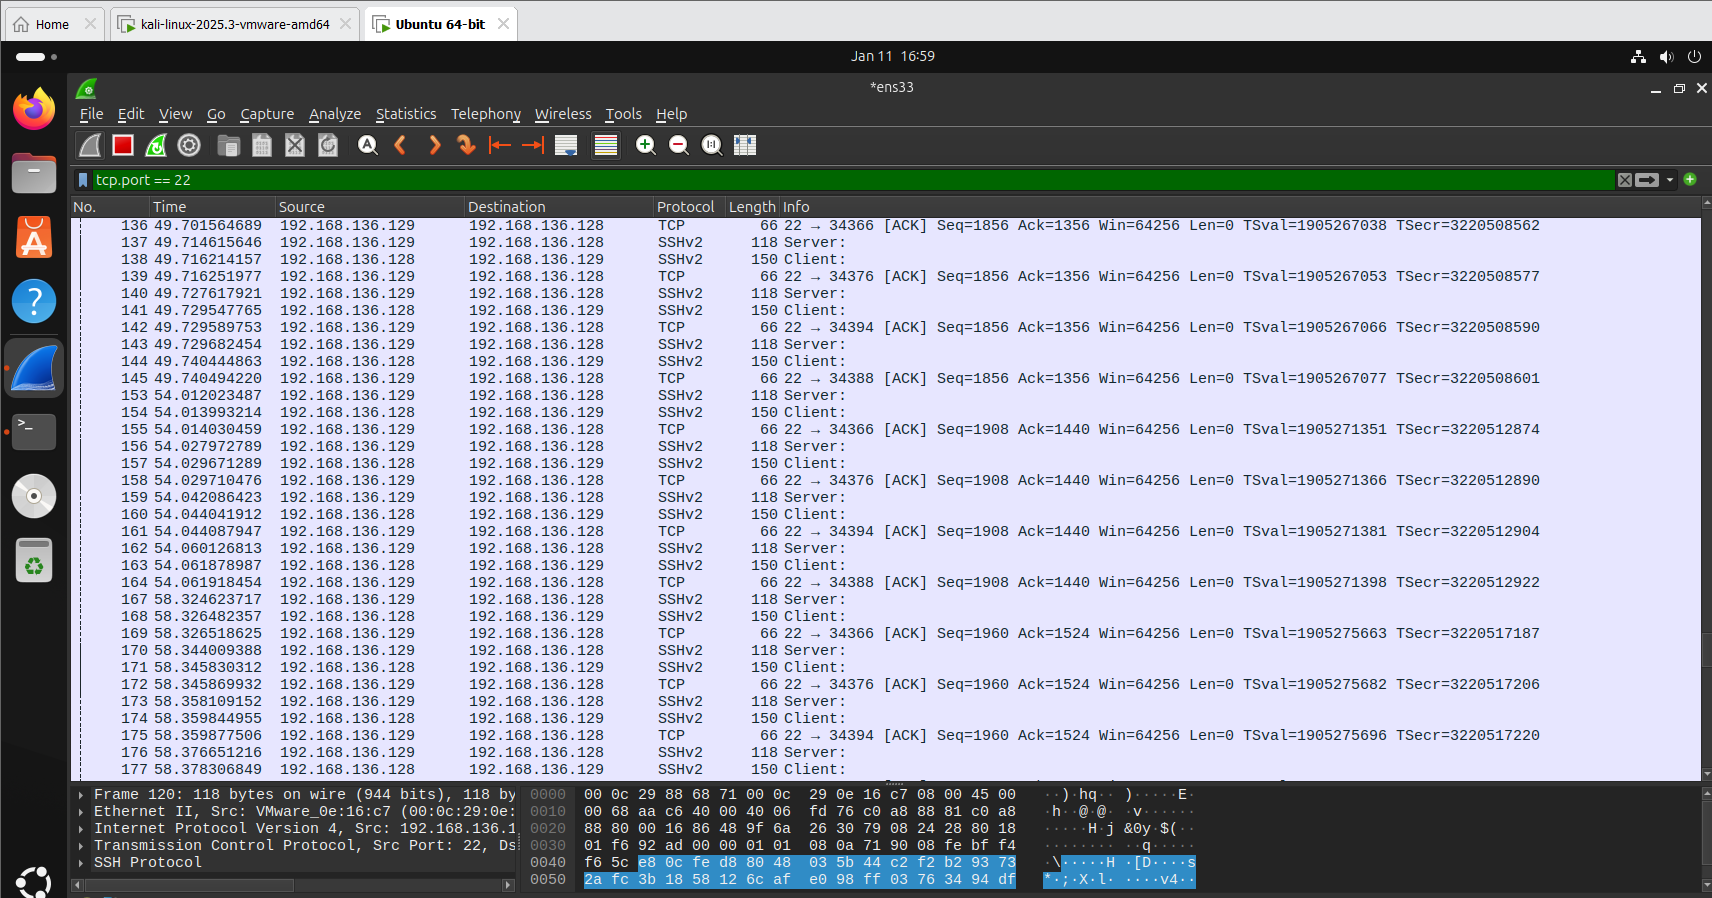Open the Telephony menu

(x=486, y=114)
